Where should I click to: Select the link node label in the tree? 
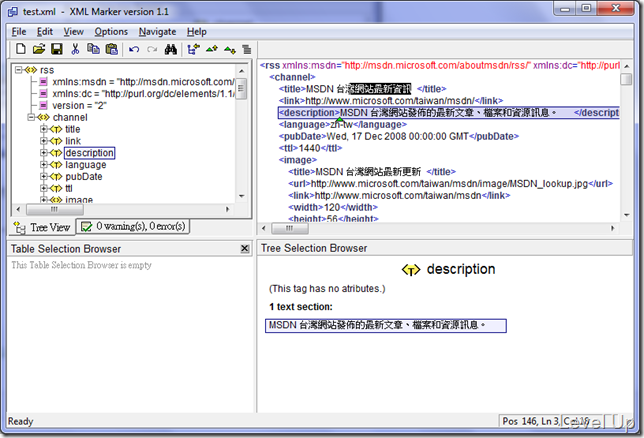(73, 141)
